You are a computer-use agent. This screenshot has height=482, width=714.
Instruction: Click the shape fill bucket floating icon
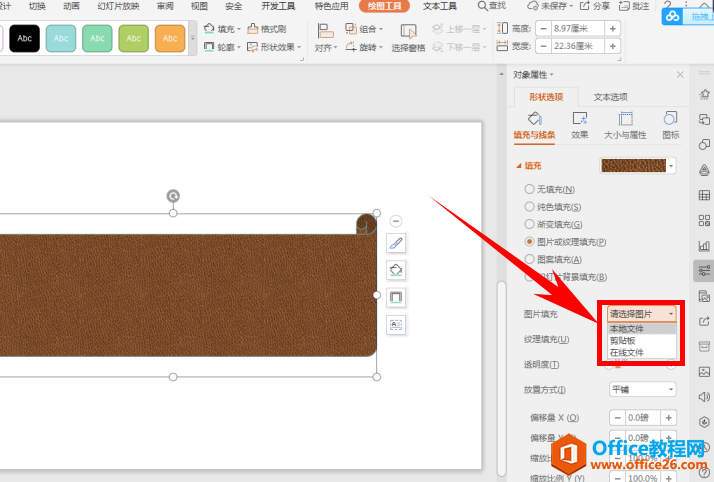pos(396,271)
